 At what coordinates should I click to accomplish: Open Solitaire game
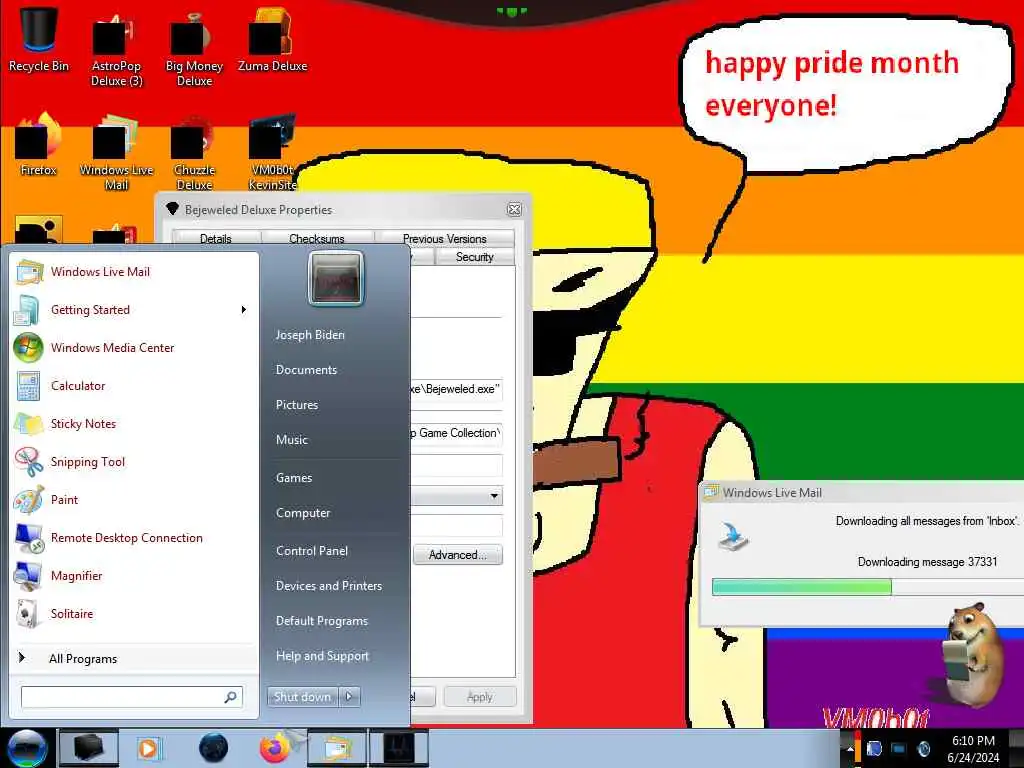pyautogui.click(x=134, y=613)
